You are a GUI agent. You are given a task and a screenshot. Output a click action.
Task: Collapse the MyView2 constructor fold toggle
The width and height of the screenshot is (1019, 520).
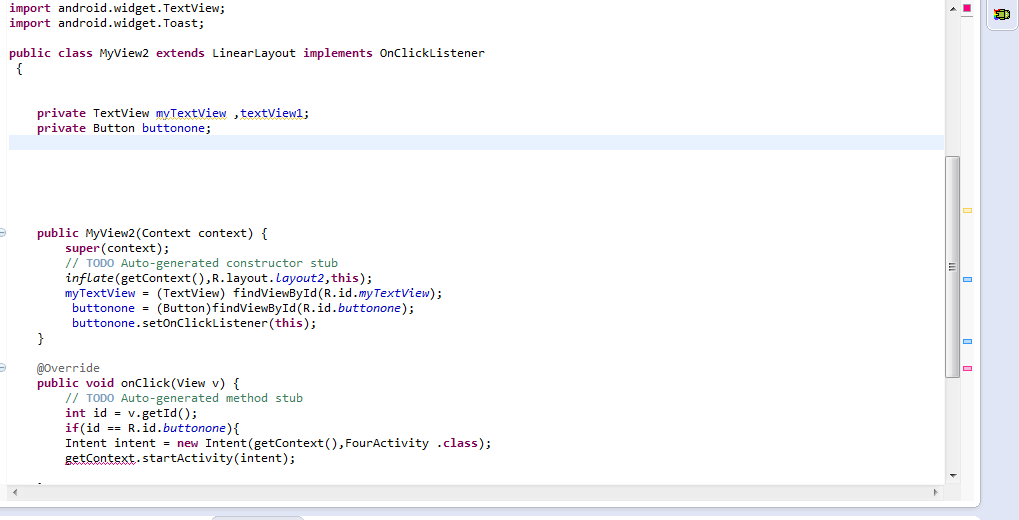click(x=3, y=233)
